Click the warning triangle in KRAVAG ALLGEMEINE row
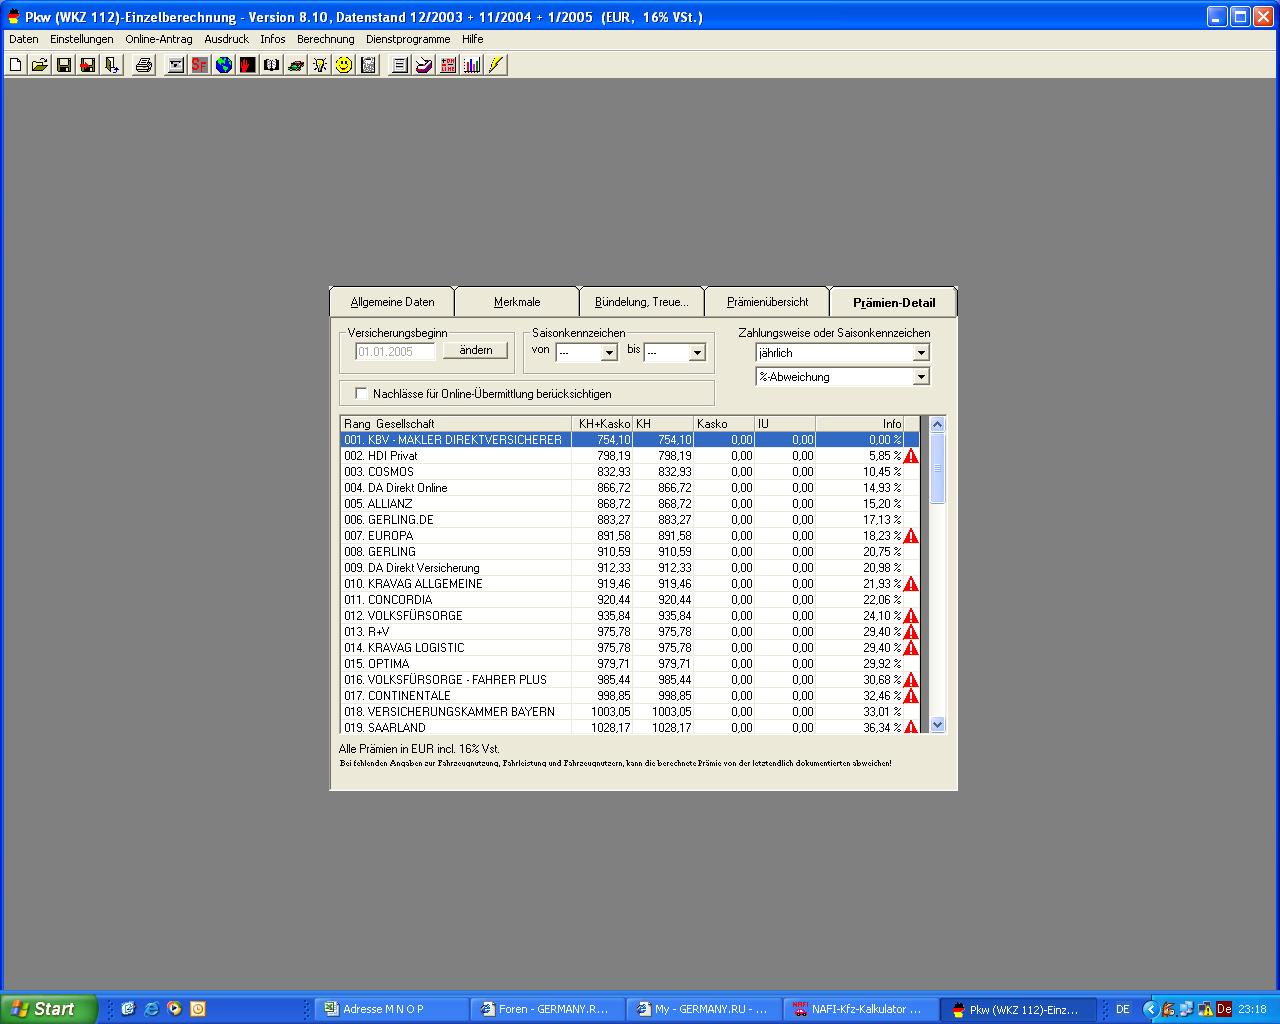Viewport: 1280px width, 1024px height. (911, 584)
